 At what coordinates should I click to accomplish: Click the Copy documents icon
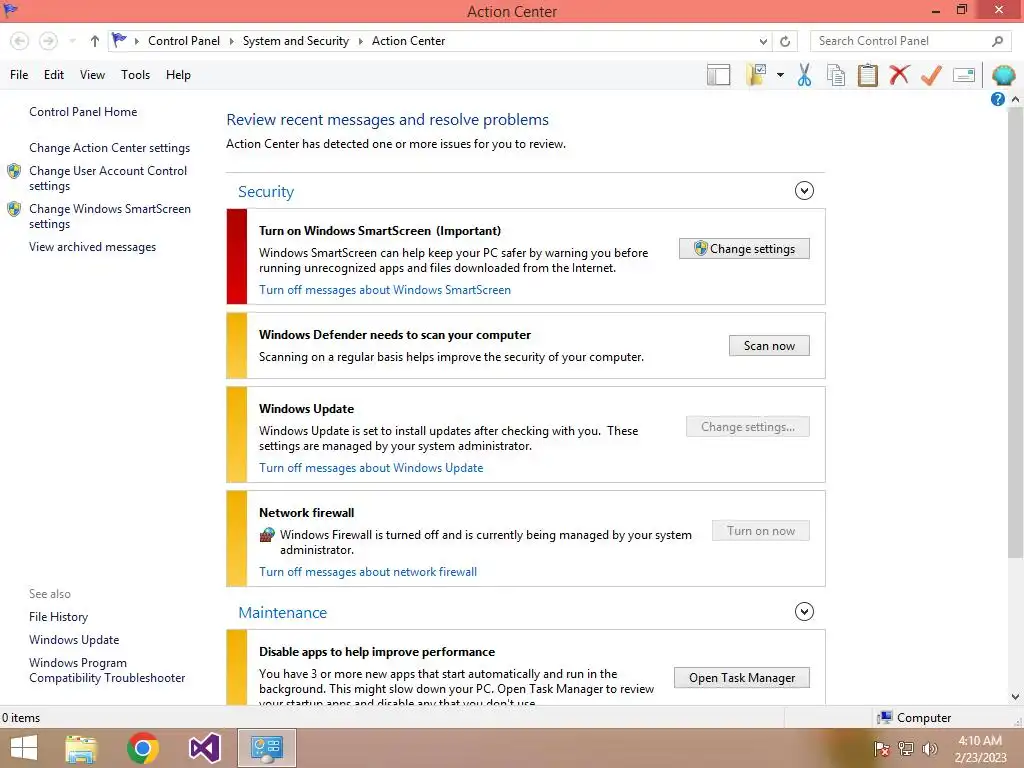point(836,75)
